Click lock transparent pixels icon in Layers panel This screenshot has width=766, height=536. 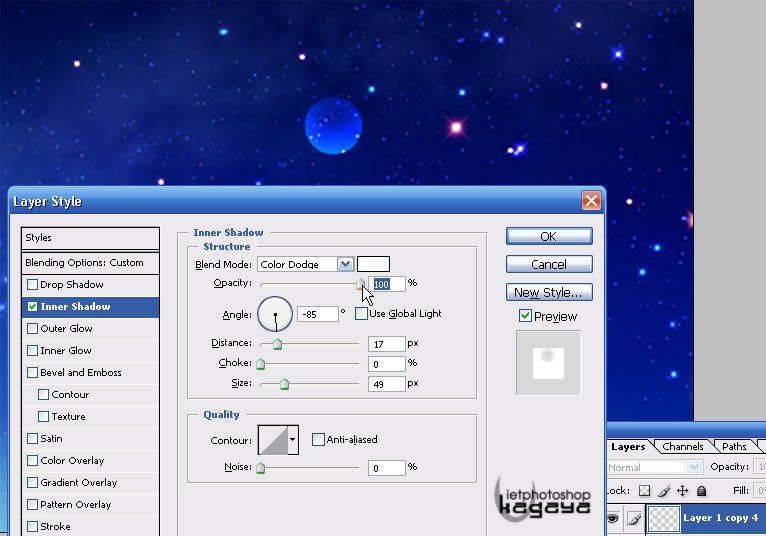tap(644, 491)
